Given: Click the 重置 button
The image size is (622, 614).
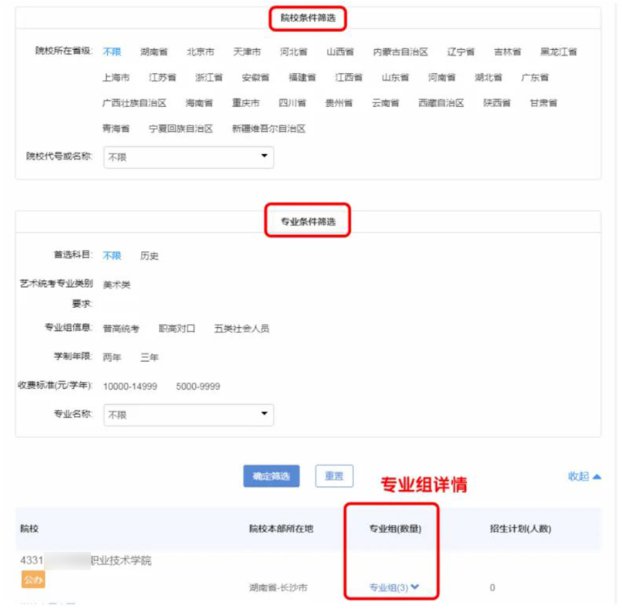Looking at the screenshot, I should coord(334,476).
